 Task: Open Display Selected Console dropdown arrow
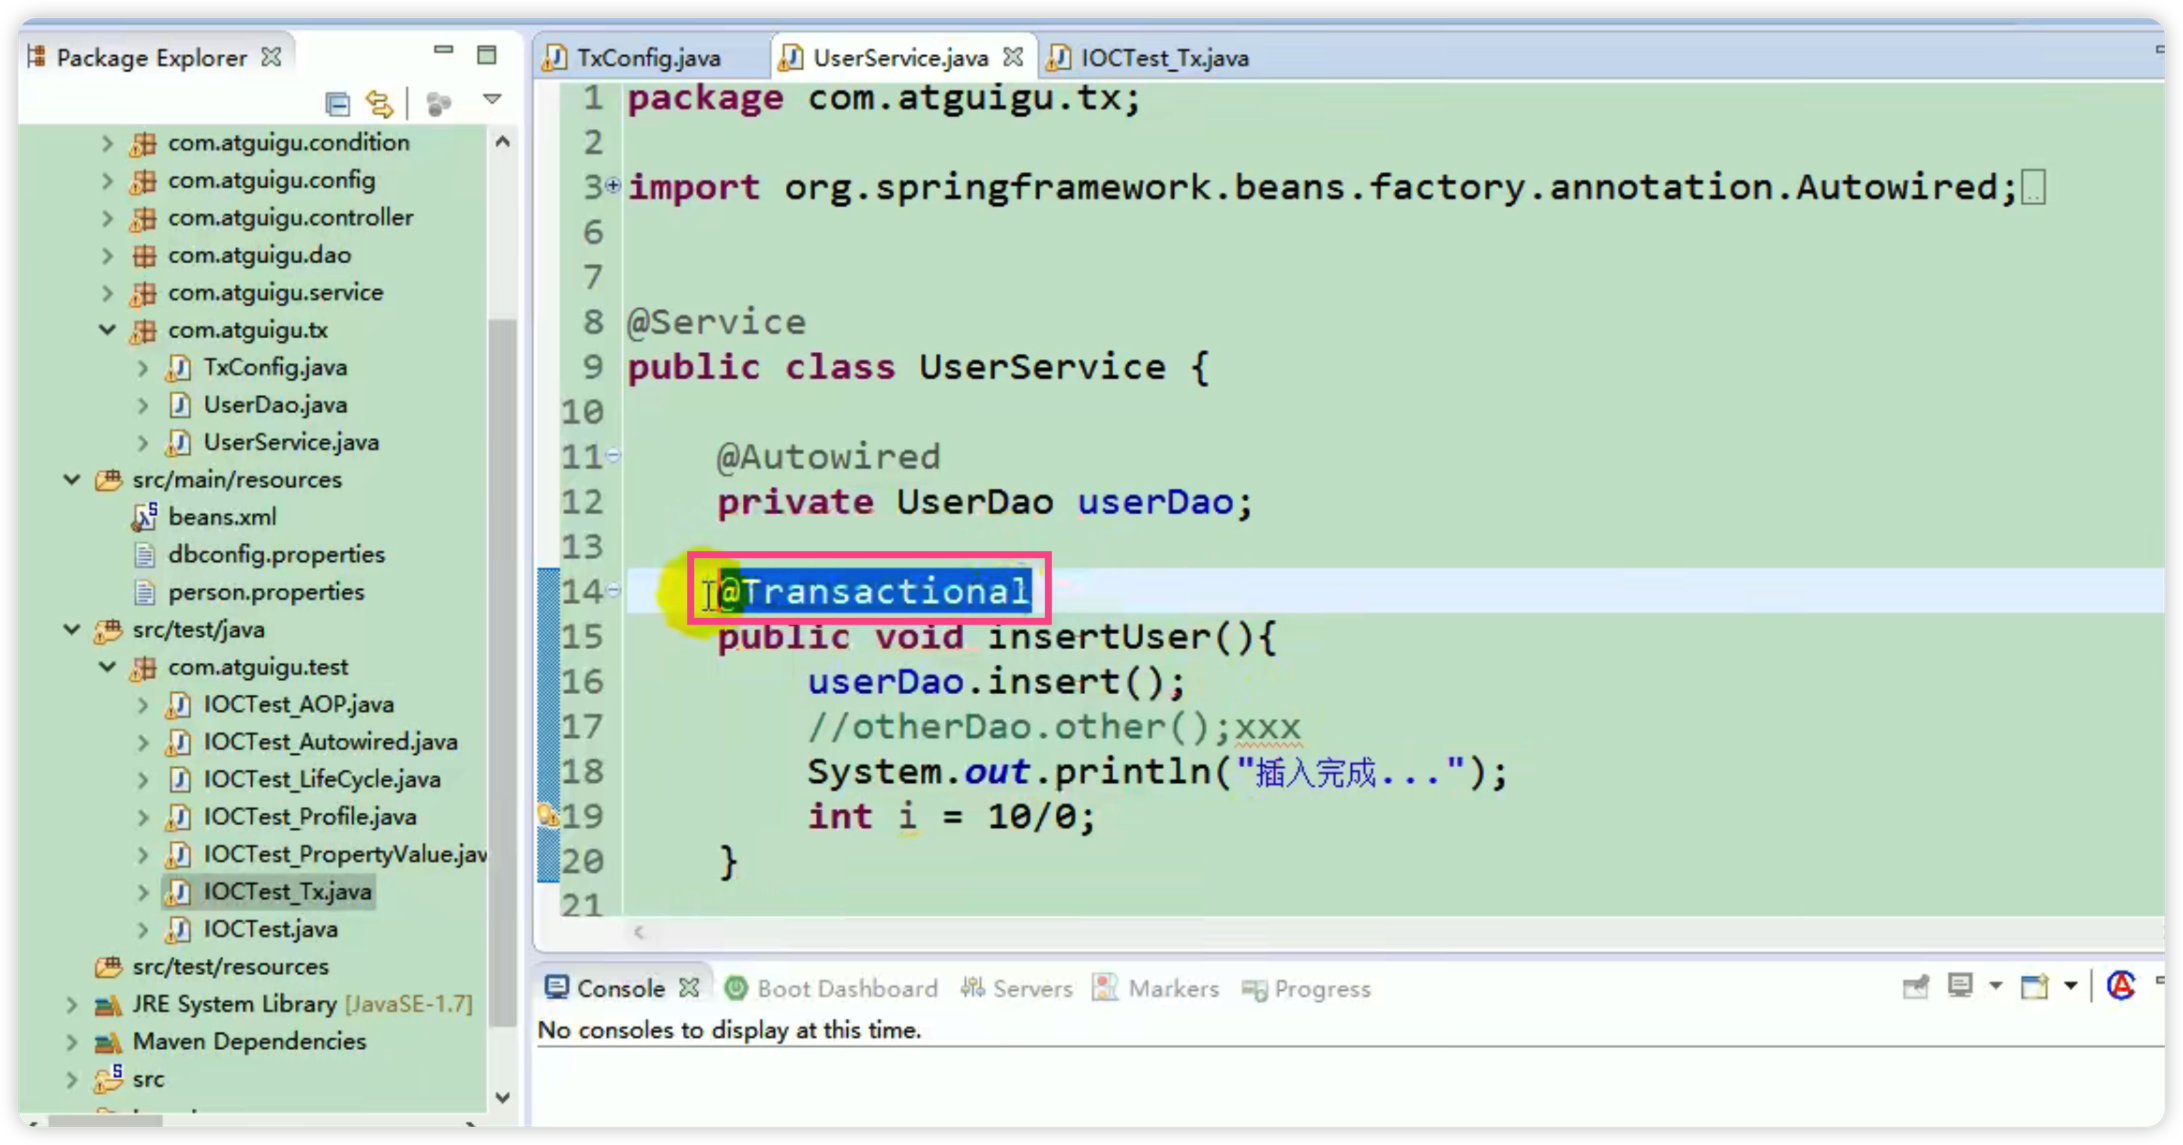pos(1995,987)
